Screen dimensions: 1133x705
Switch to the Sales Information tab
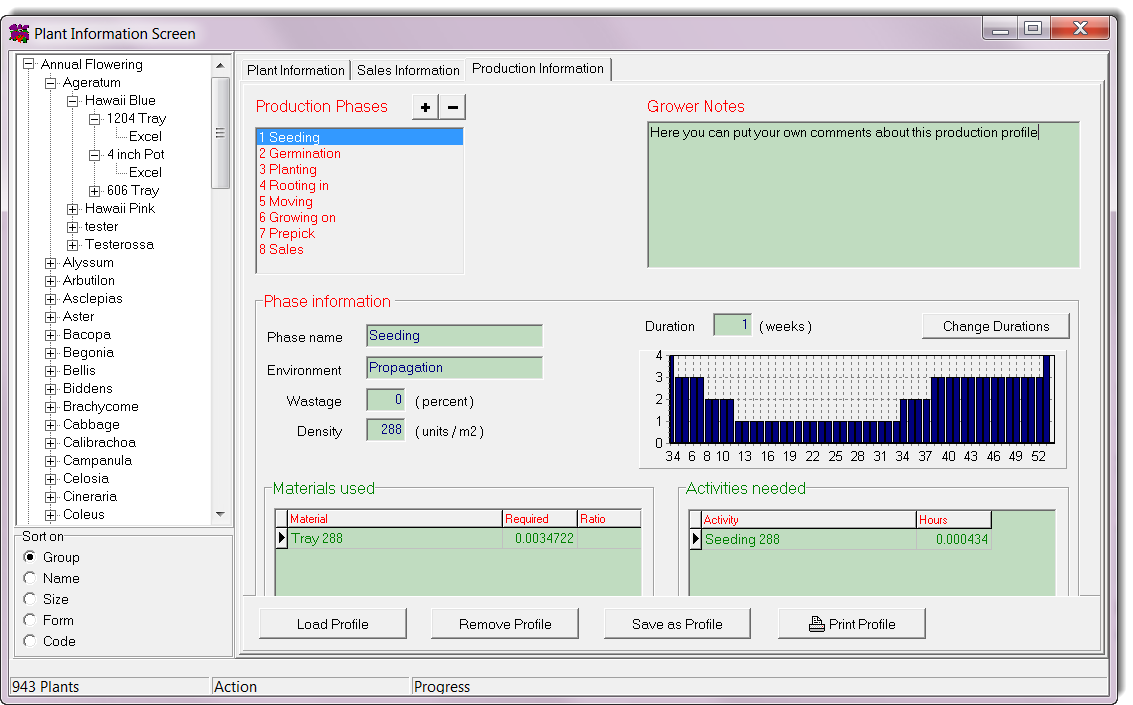point(408,70)
